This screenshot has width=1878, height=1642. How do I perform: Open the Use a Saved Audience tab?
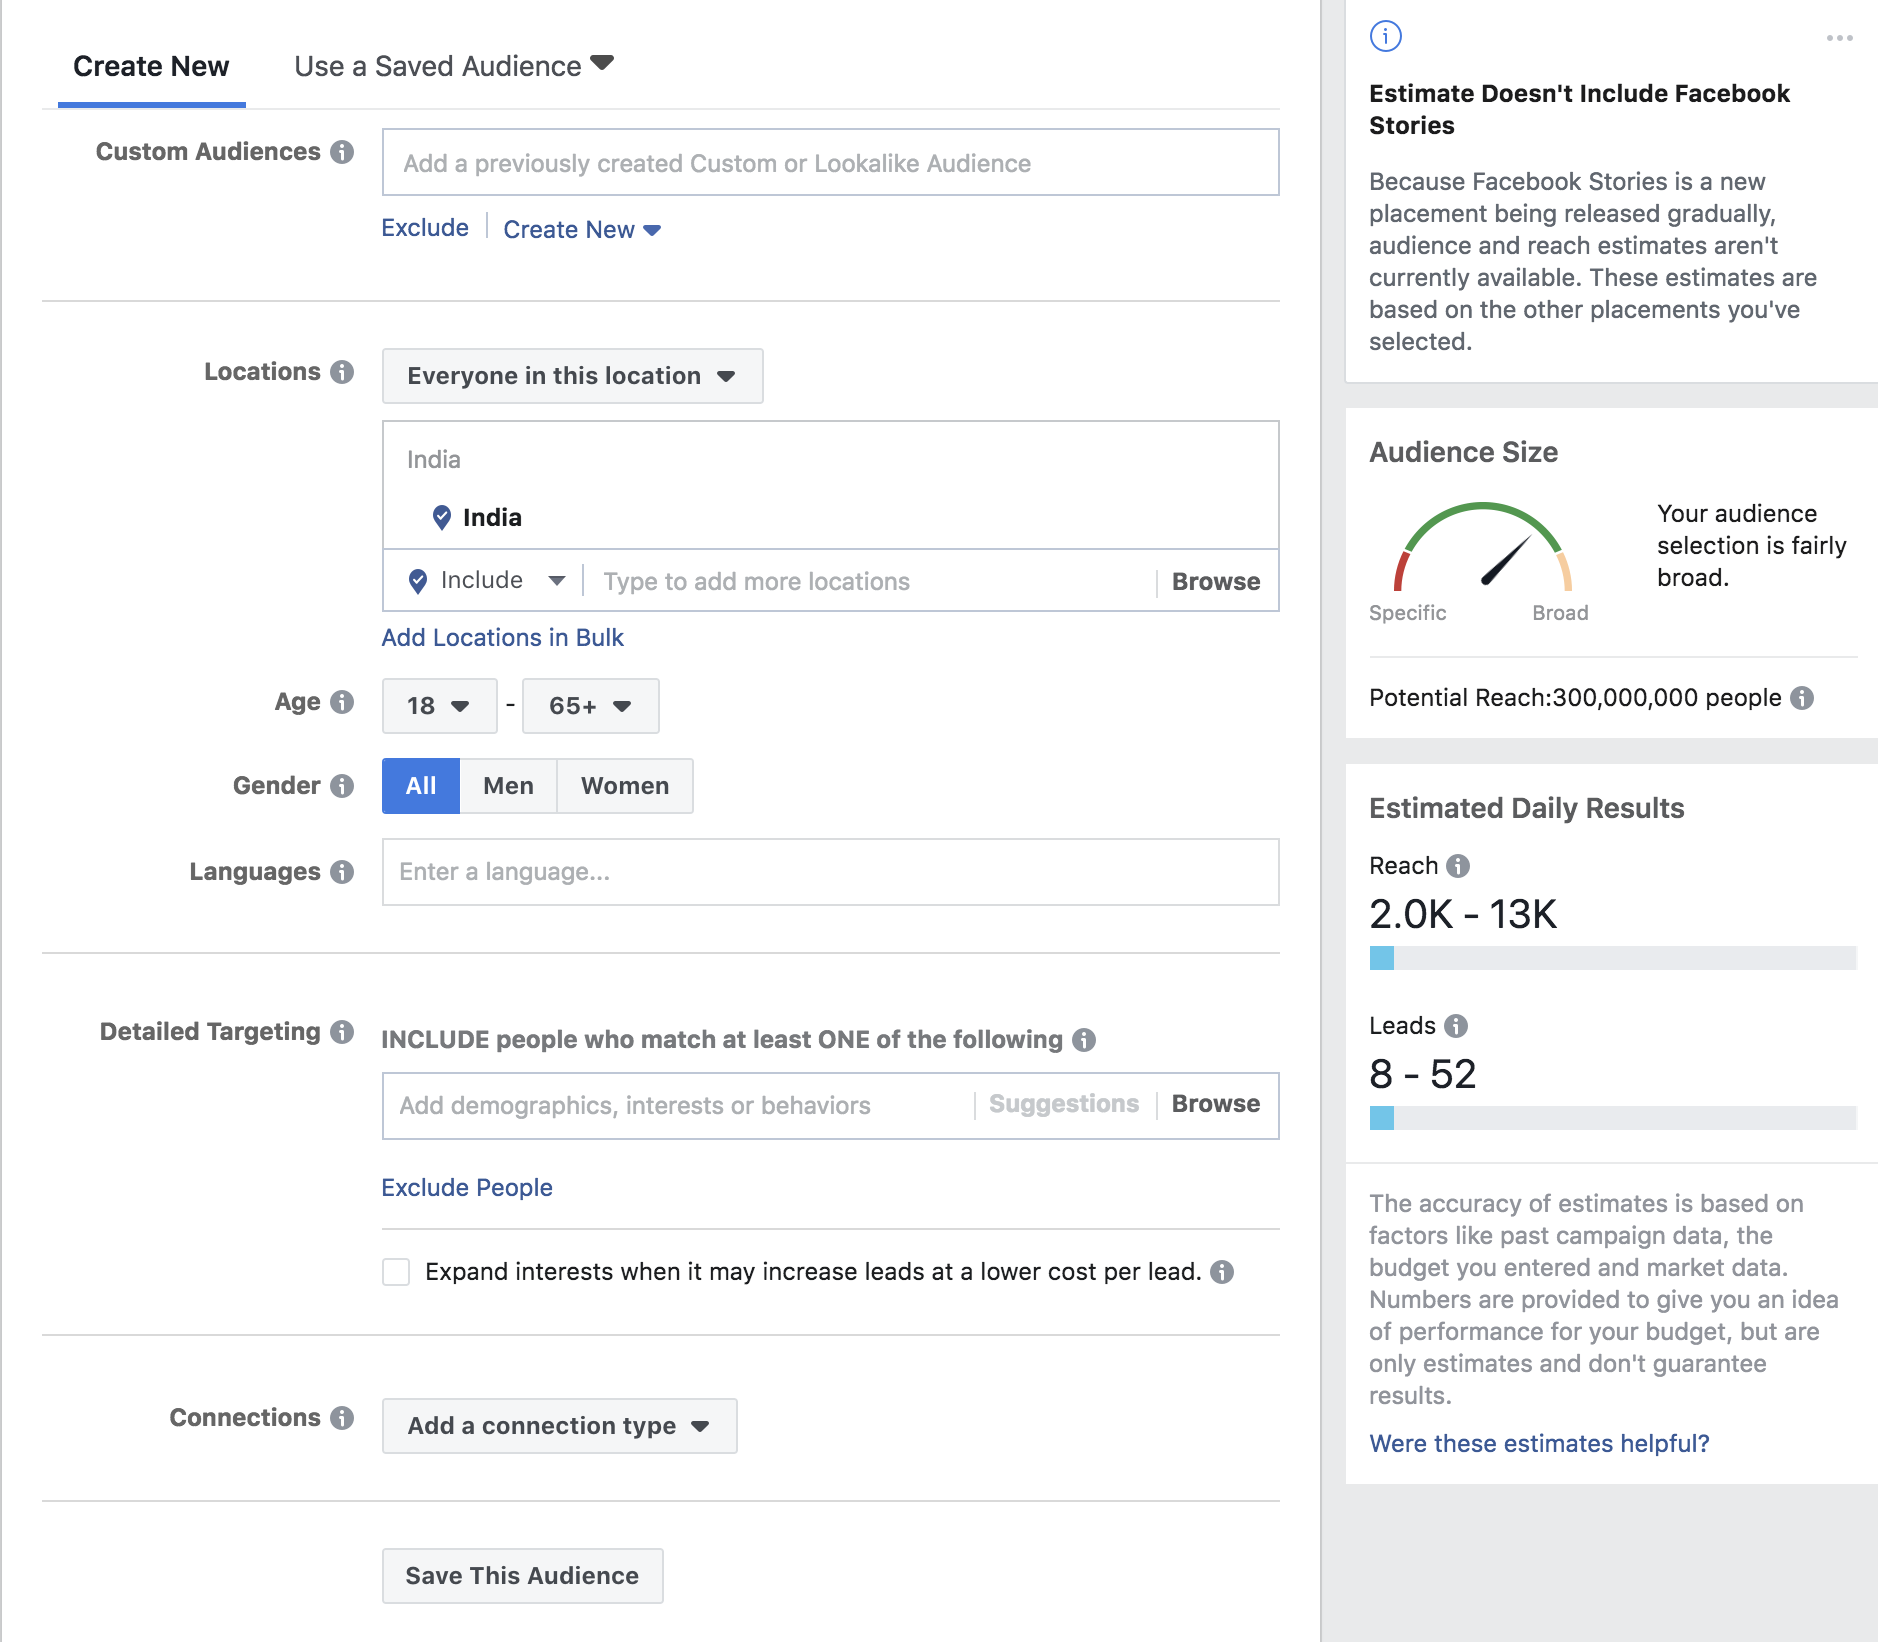(453, 67)
